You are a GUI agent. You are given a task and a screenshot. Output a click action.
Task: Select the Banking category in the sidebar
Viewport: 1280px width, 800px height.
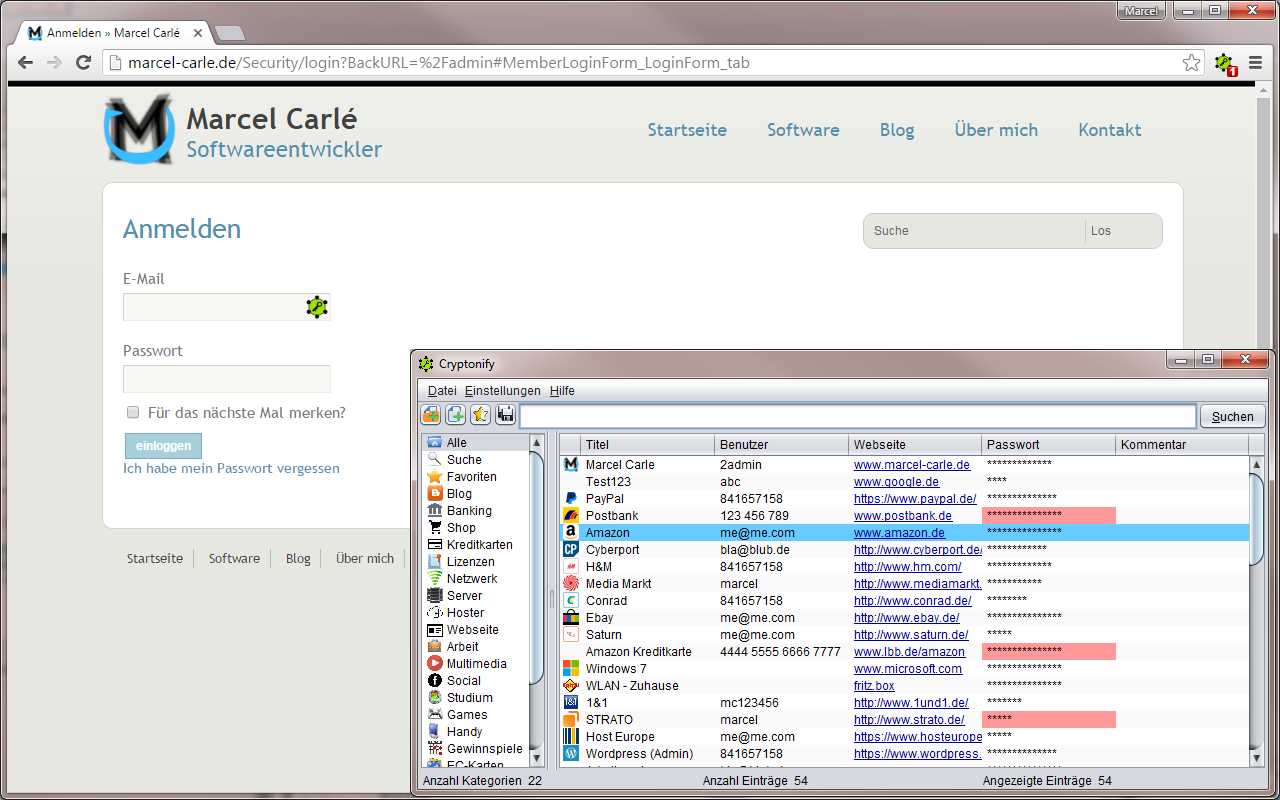(459, 511)
